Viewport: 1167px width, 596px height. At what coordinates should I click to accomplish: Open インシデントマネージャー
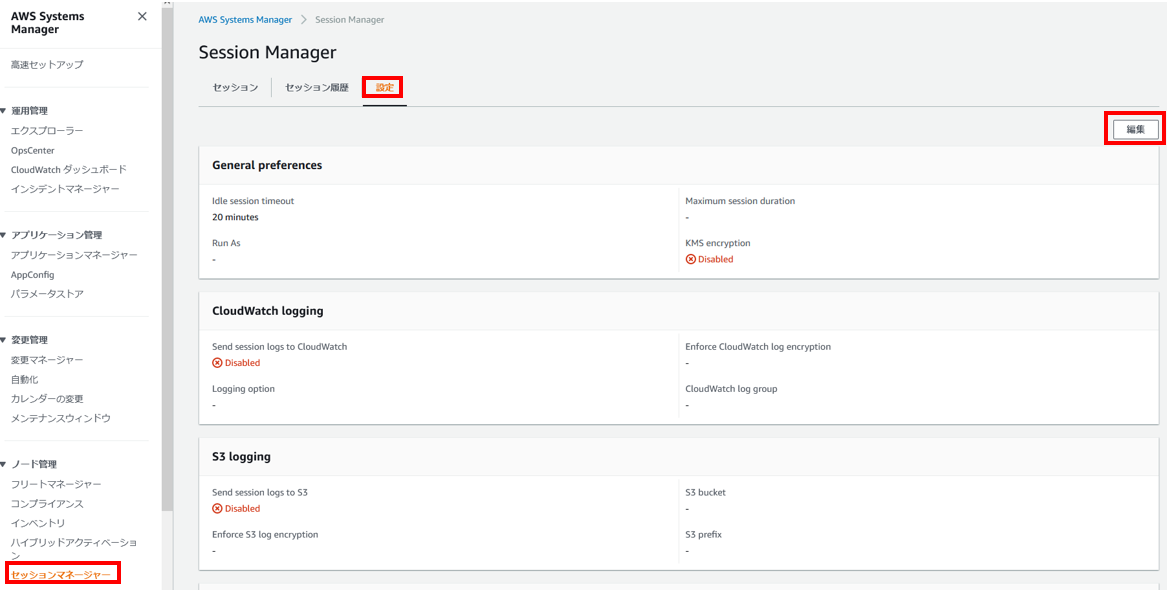click(x=65, y=189)
